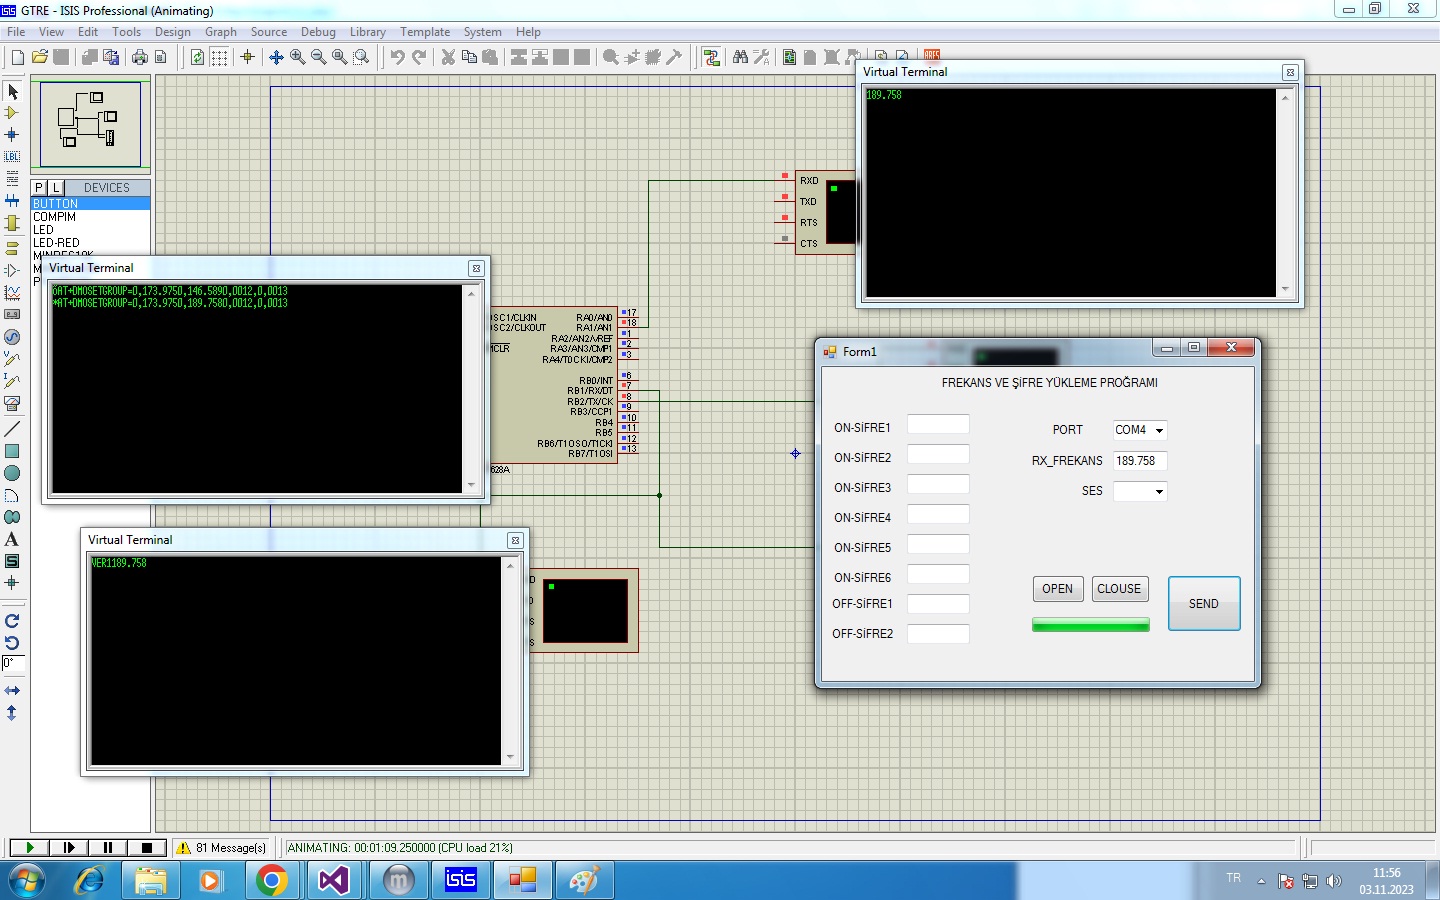Screen dimensions: 1440x900
Task: Toggle the grid display icon
Action: point(219,57)
